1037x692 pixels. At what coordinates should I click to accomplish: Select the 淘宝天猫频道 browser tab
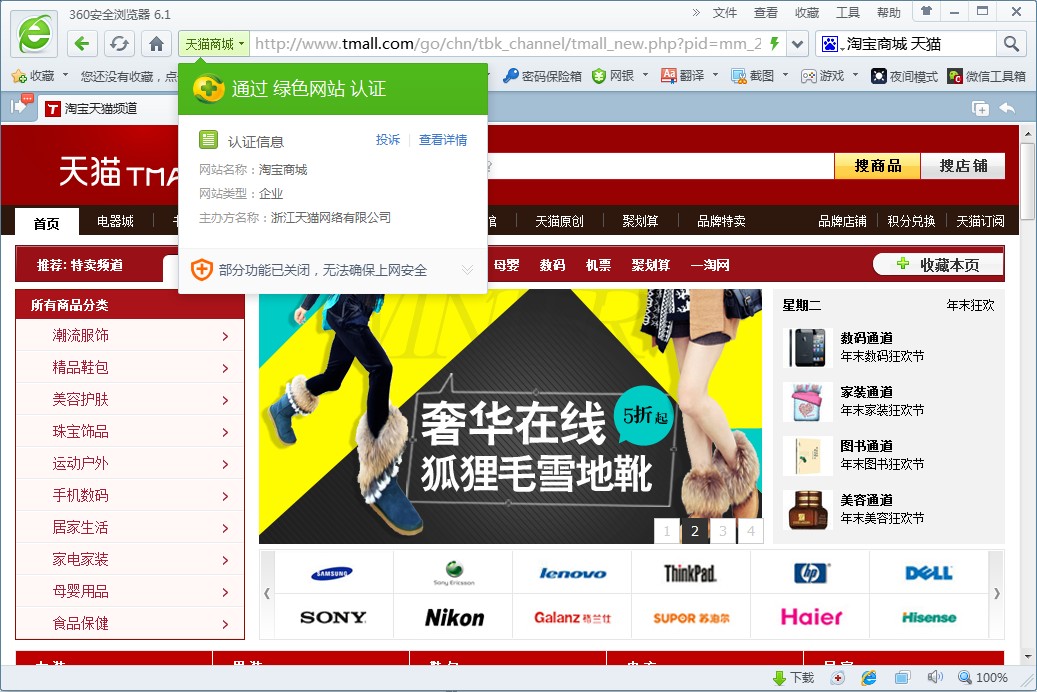click(106, 108)
